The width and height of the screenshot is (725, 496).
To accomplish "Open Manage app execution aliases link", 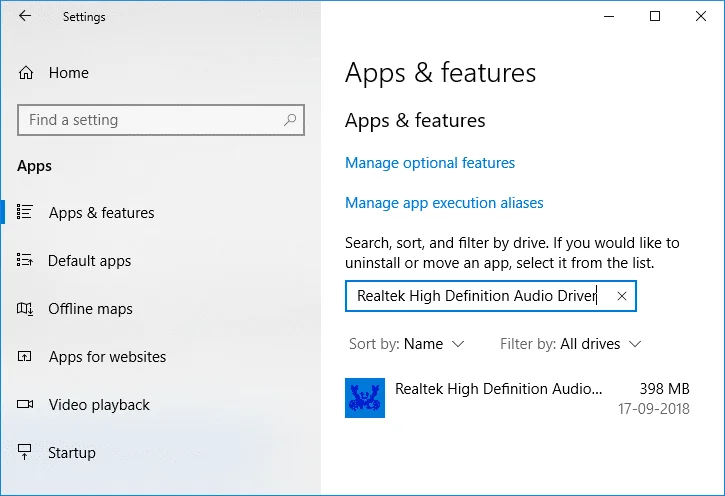I will tap(444, 203).
